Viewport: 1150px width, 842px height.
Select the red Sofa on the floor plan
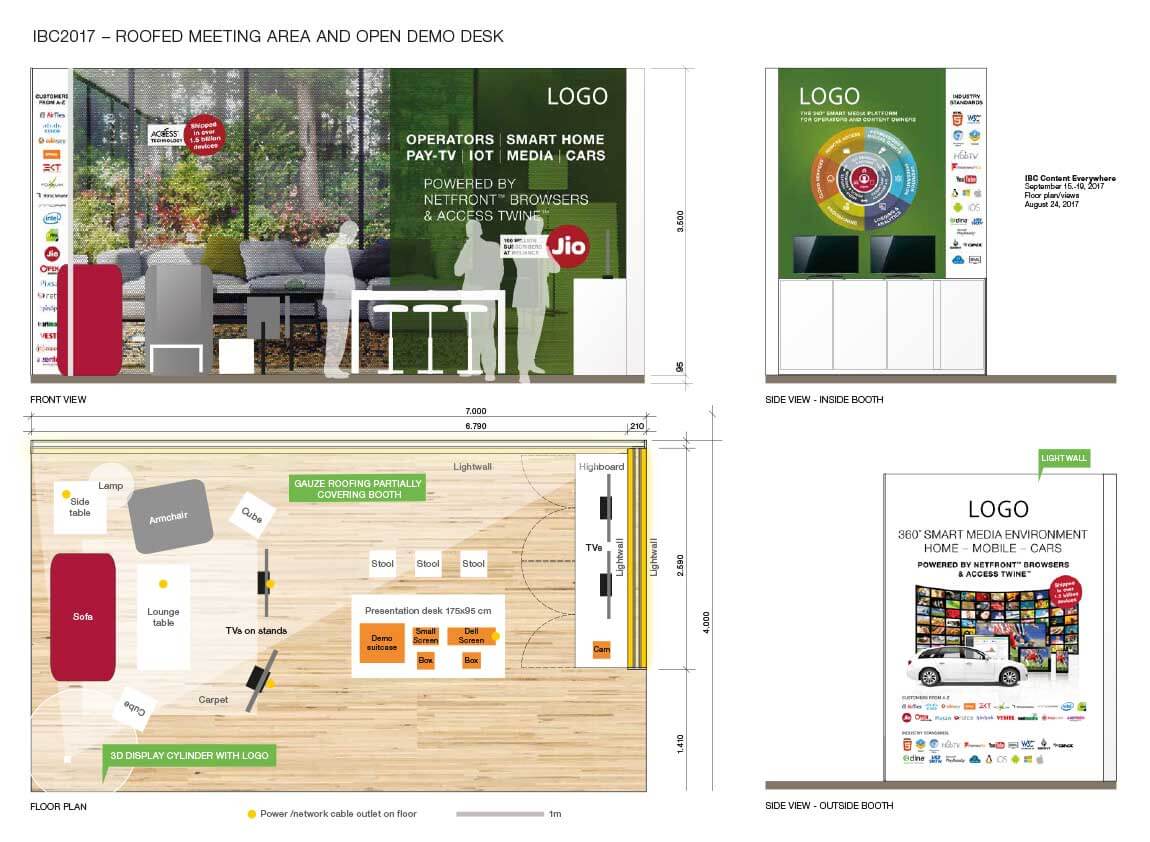[x=83, y=617]
